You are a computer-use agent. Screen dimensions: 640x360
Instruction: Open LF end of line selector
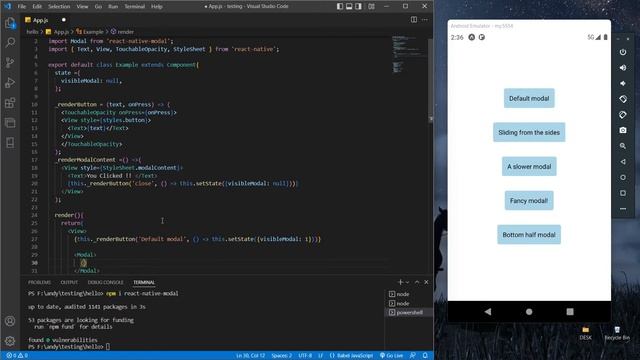click(320, 356)
